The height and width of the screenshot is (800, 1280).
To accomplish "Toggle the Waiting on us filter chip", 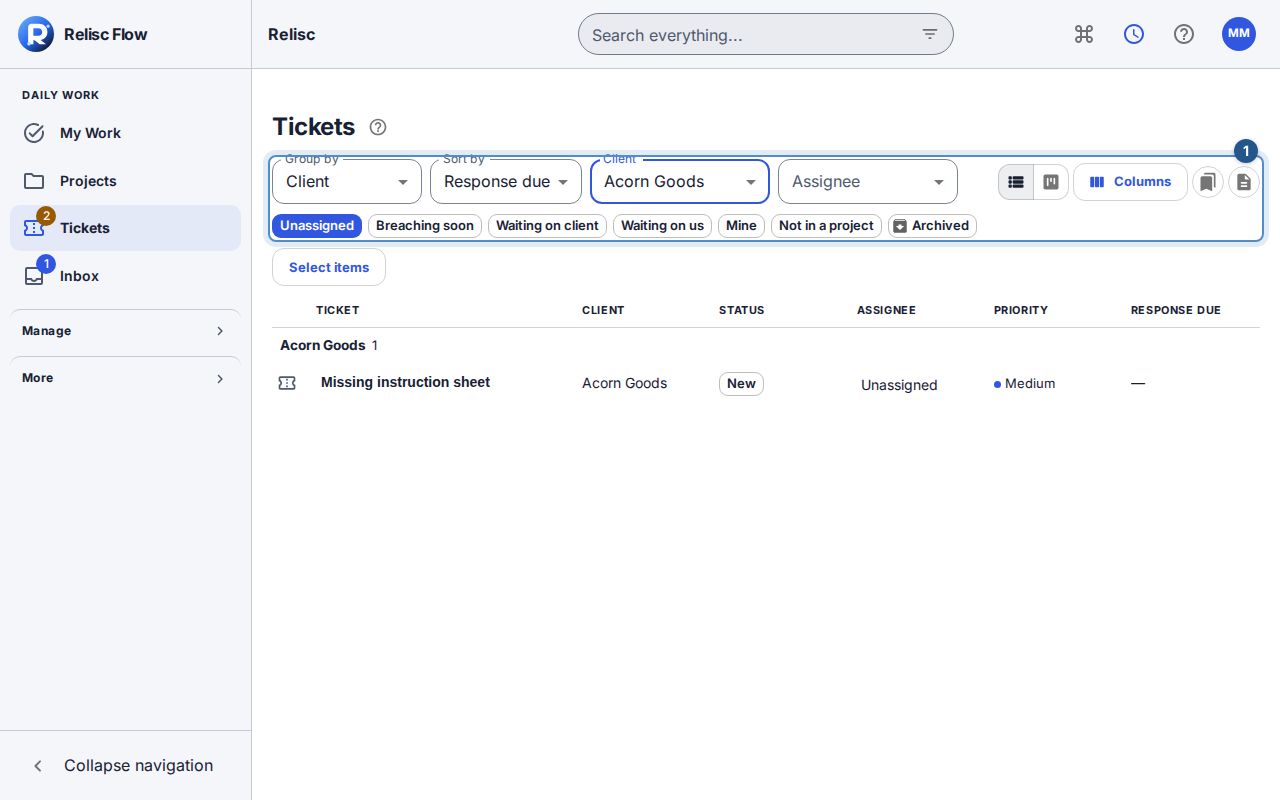I will [x=662, y=226].
